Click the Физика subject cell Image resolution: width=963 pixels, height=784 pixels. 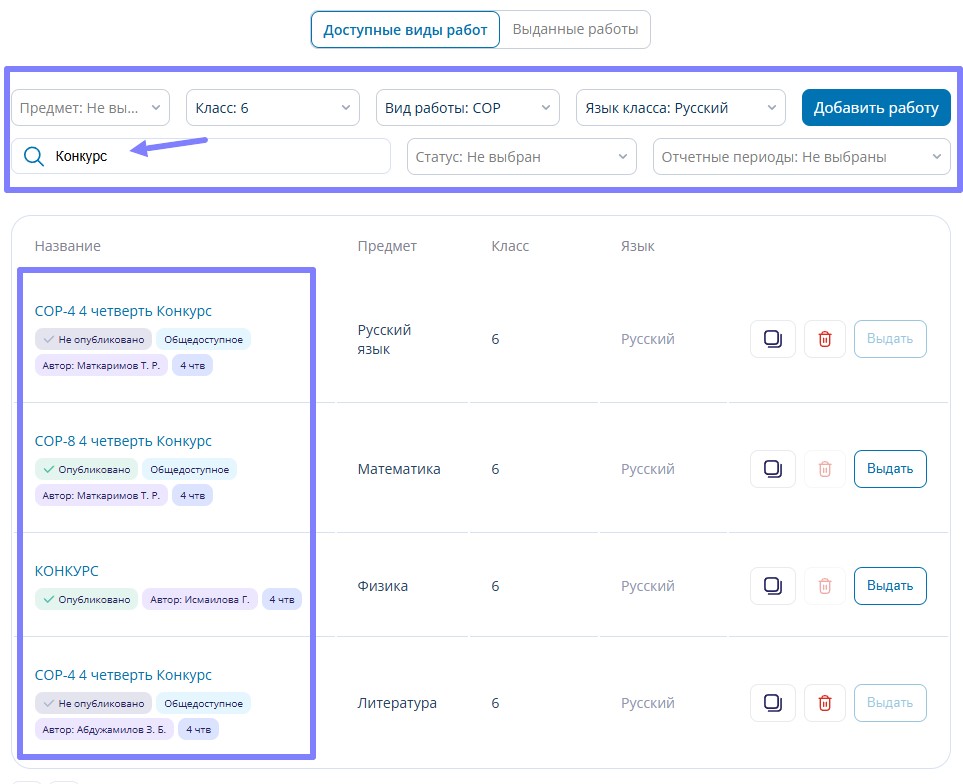point(383,586)
